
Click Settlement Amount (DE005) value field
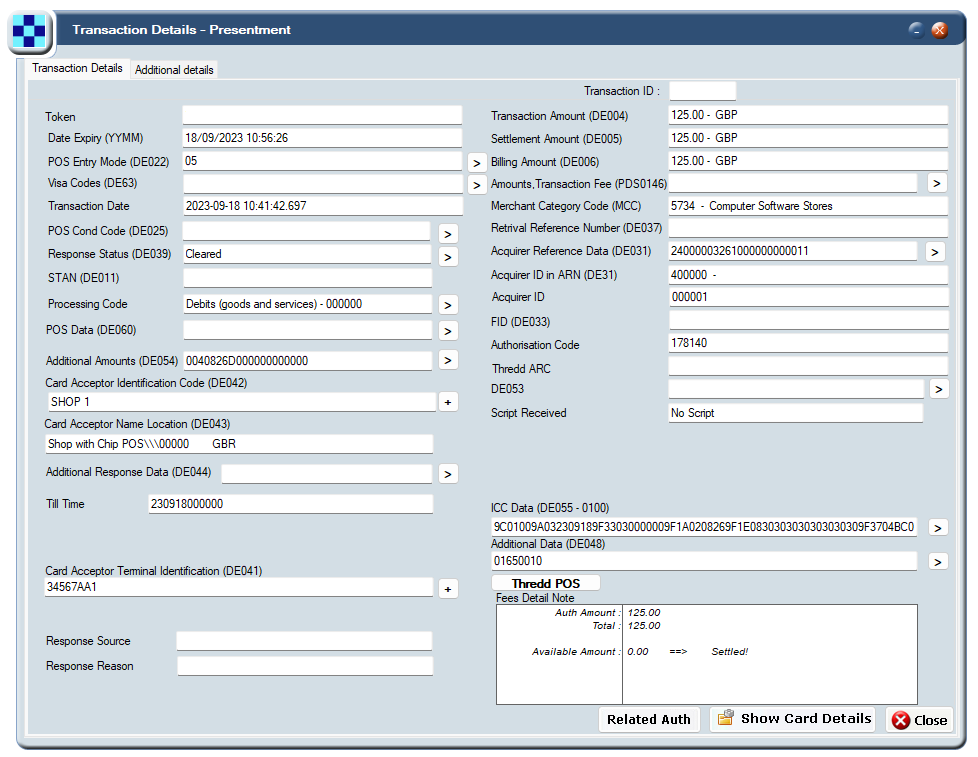click(x=808, y=138)
